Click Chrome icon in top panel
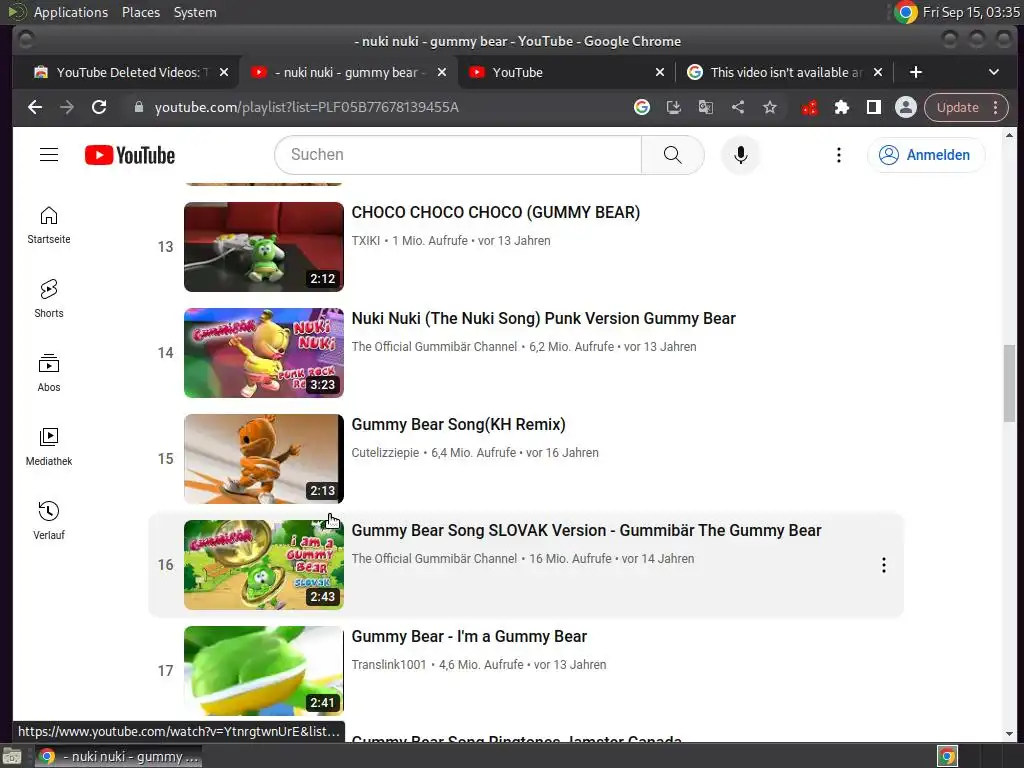The width and height of the screenshot is (1024, 768). pos(906,12)
